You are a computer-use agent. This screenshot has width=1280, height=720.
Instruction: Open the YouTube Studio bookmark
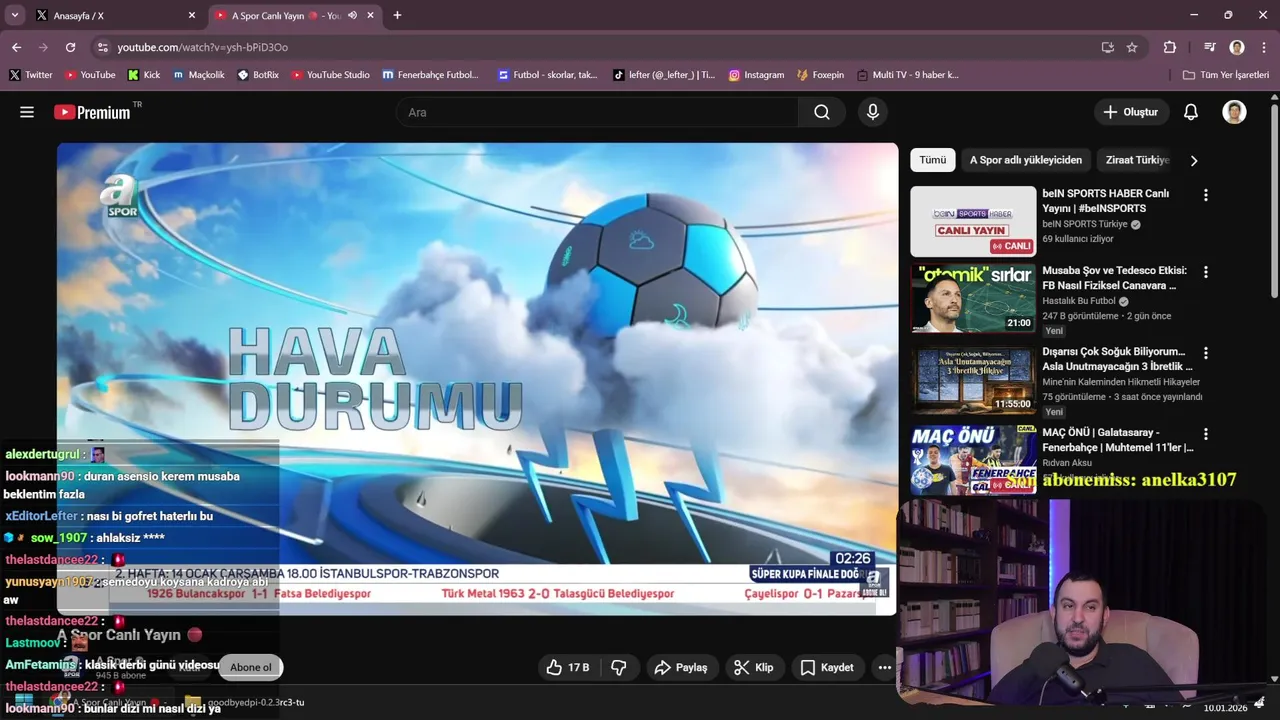tap(330, 75)
